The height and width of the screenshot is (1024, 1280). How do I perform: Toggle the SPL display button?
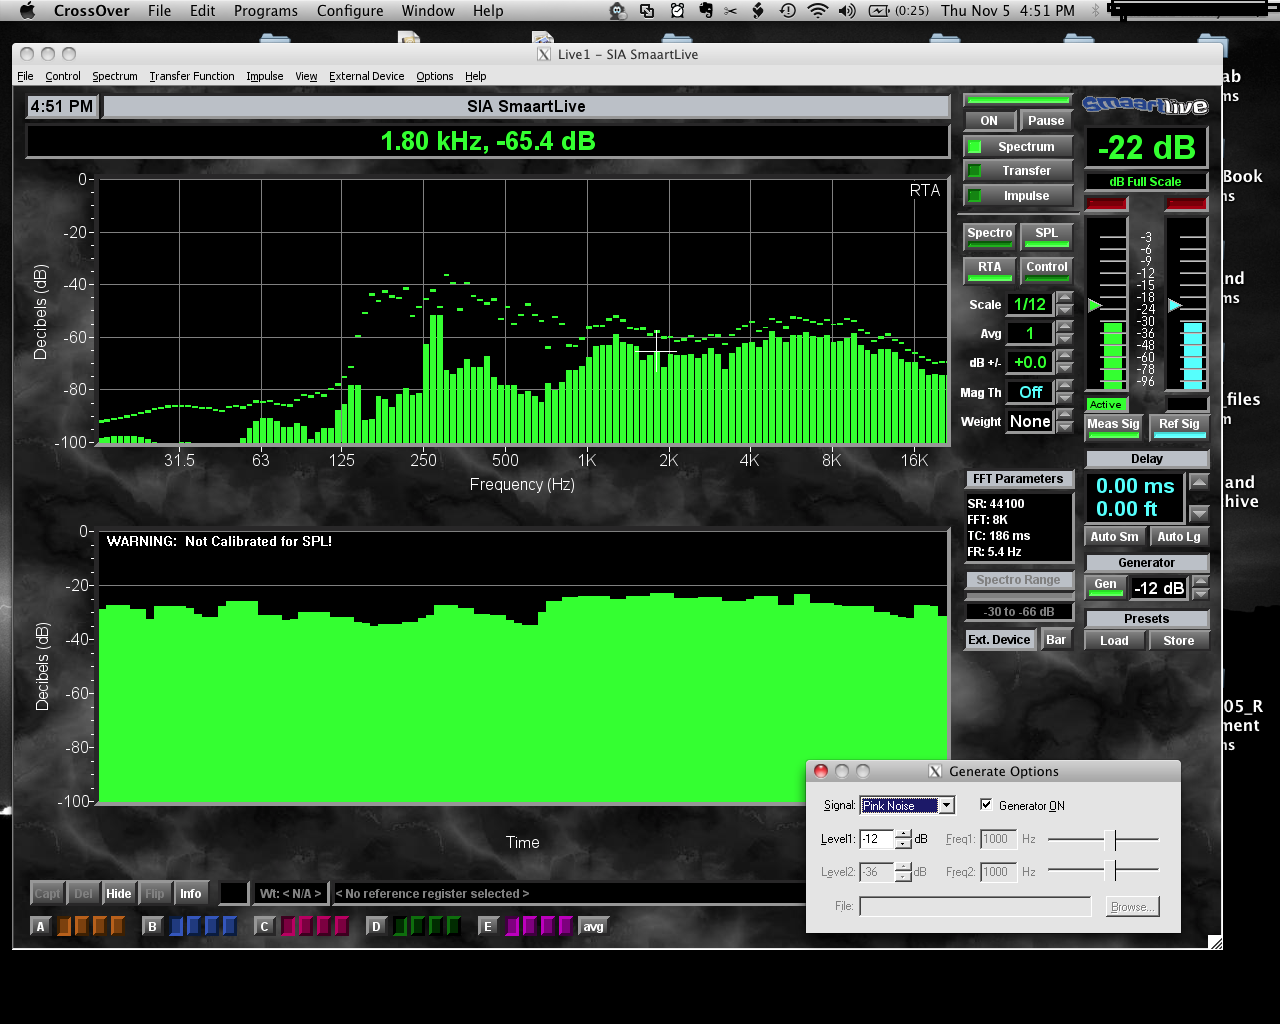click(1046, 236)
